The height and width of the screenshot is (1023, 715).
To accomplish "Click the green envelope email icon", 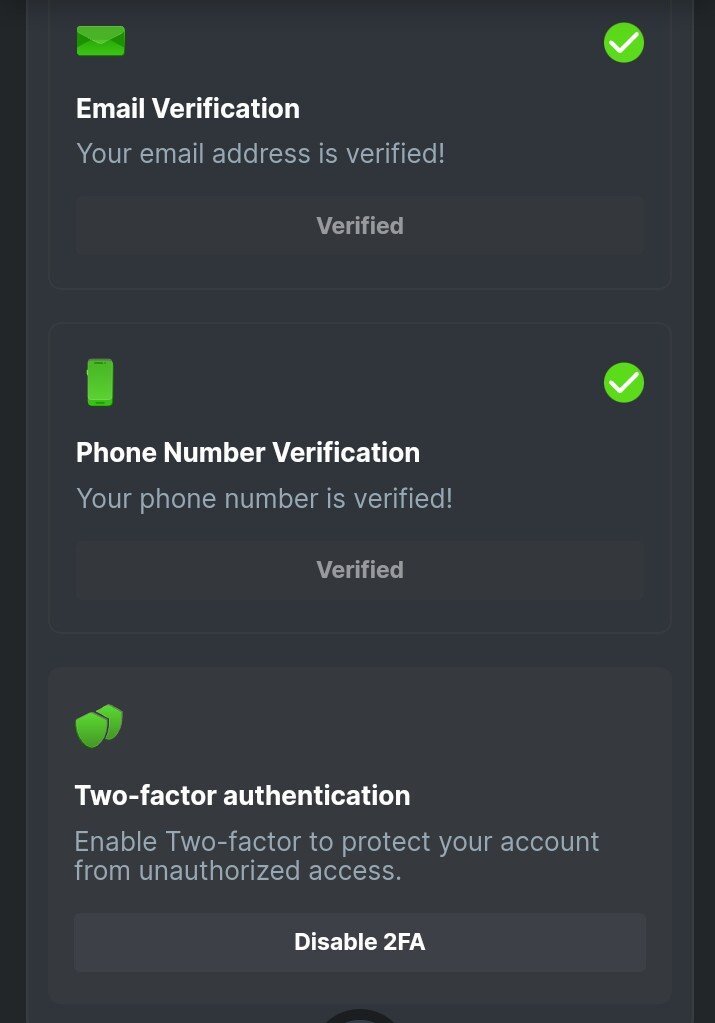I will tap(101, 41).
